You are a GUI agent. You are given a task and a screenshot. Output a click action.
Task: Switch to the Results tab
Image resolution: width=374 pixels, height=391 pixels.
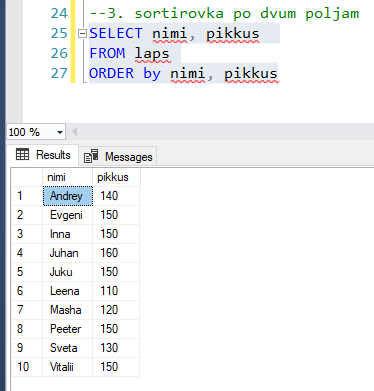click(43, 155)
